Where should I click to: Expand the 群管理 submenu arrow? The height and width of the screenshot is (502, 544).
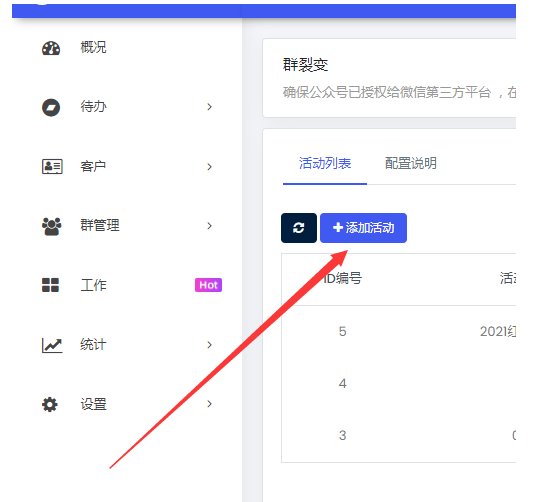click(x=209, y=226)
